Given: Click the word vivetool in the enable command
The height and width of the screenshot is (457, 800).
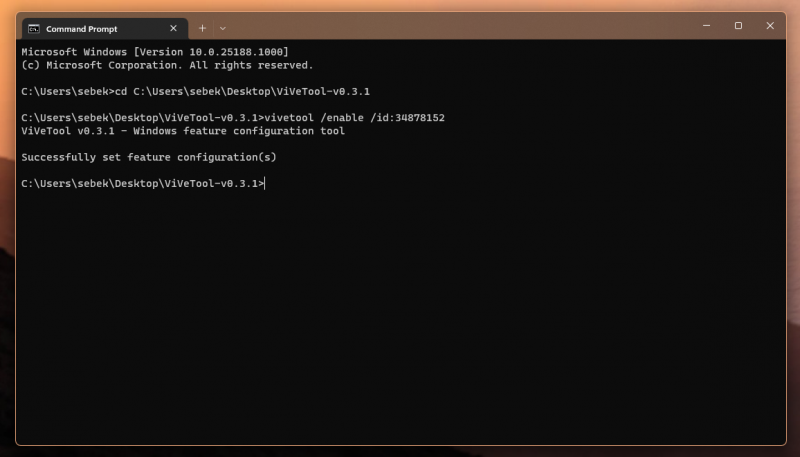Looking at the screenshot, I should pos(289,118).
